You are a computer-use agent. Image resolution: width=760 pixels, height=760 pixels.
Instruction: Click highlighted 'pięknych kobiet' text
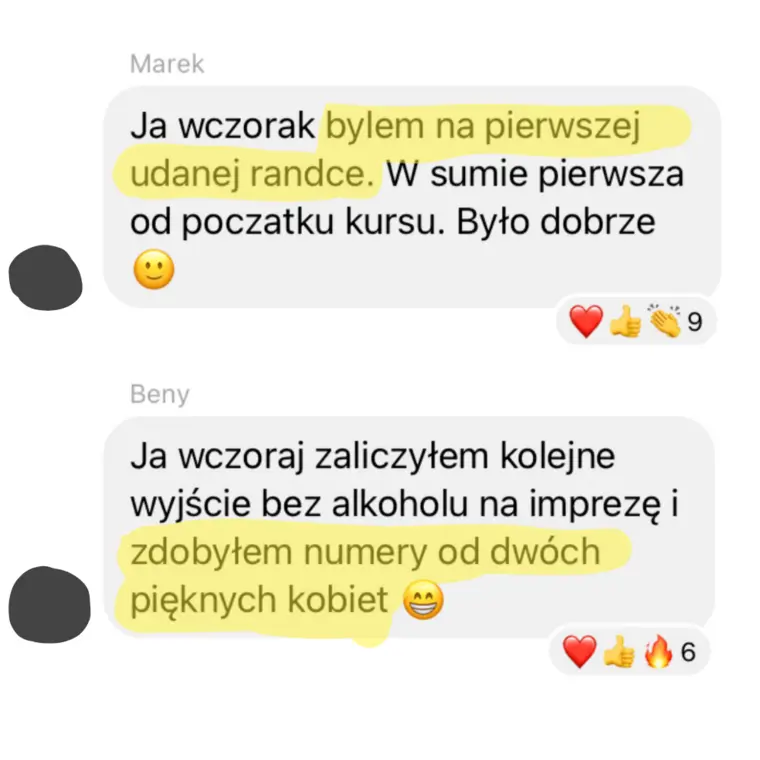click(259, 601)
